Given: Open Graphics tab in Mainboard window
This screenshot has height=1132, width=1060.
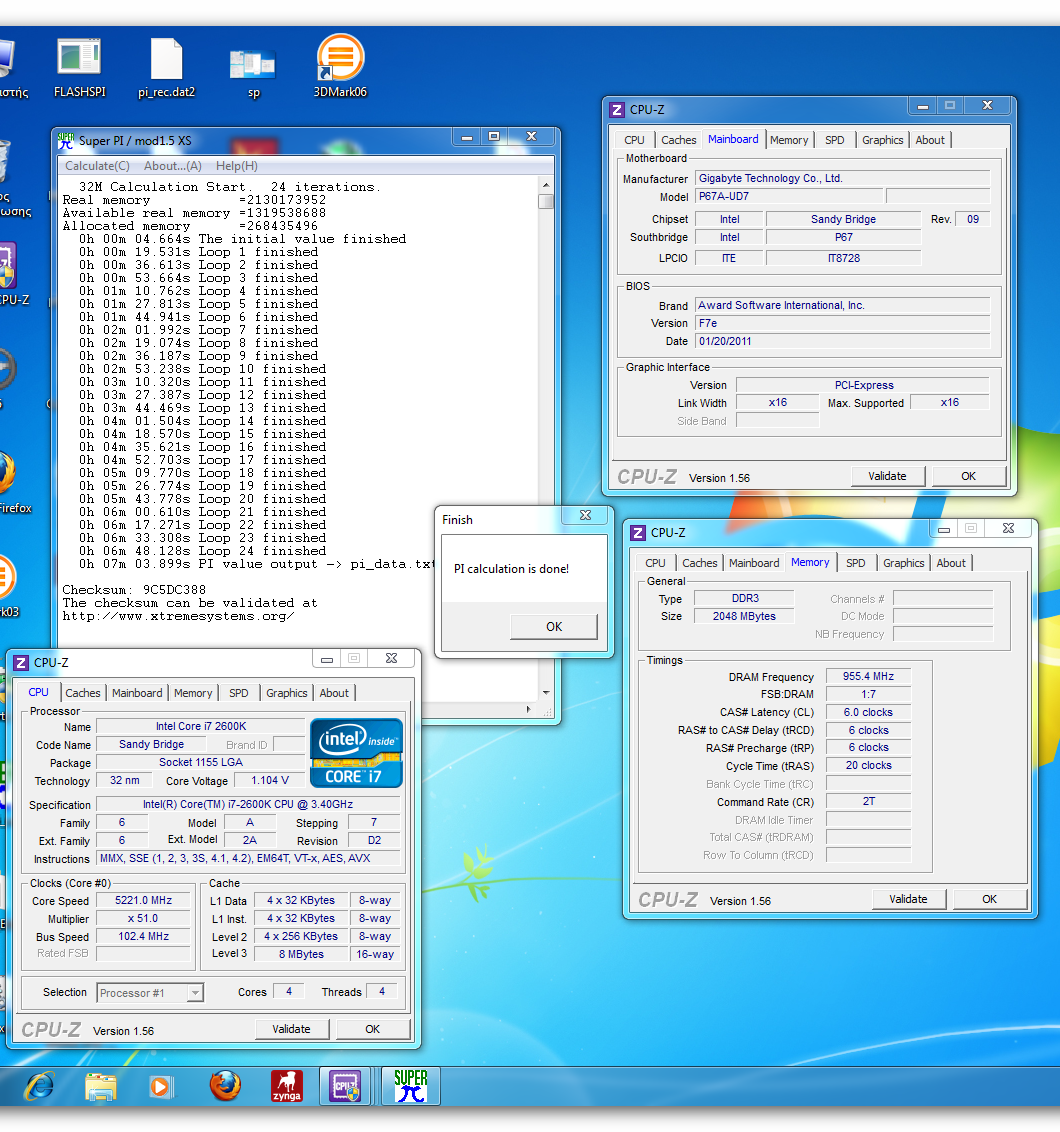Looking at the screenshot, I should 882,140.
